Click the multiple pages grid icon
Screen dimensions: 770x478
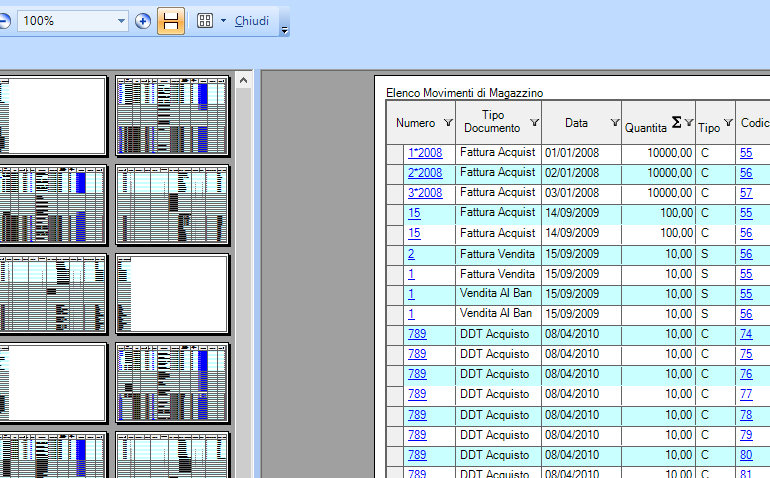pos(204,21)
